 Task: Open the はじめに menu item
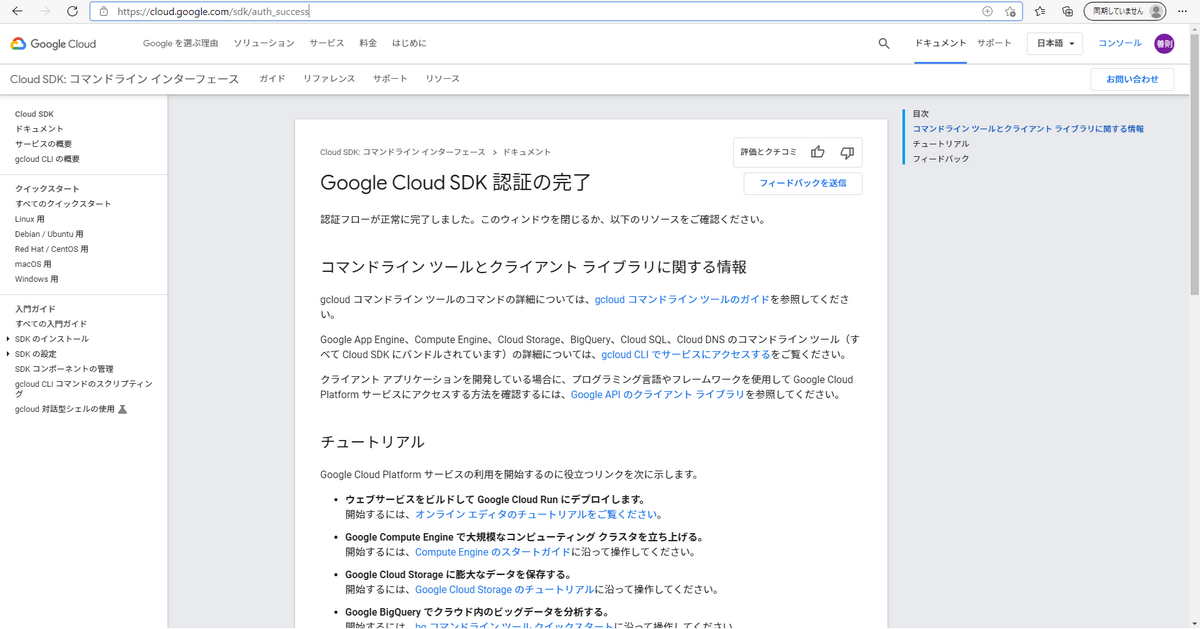tap(409, 44)
